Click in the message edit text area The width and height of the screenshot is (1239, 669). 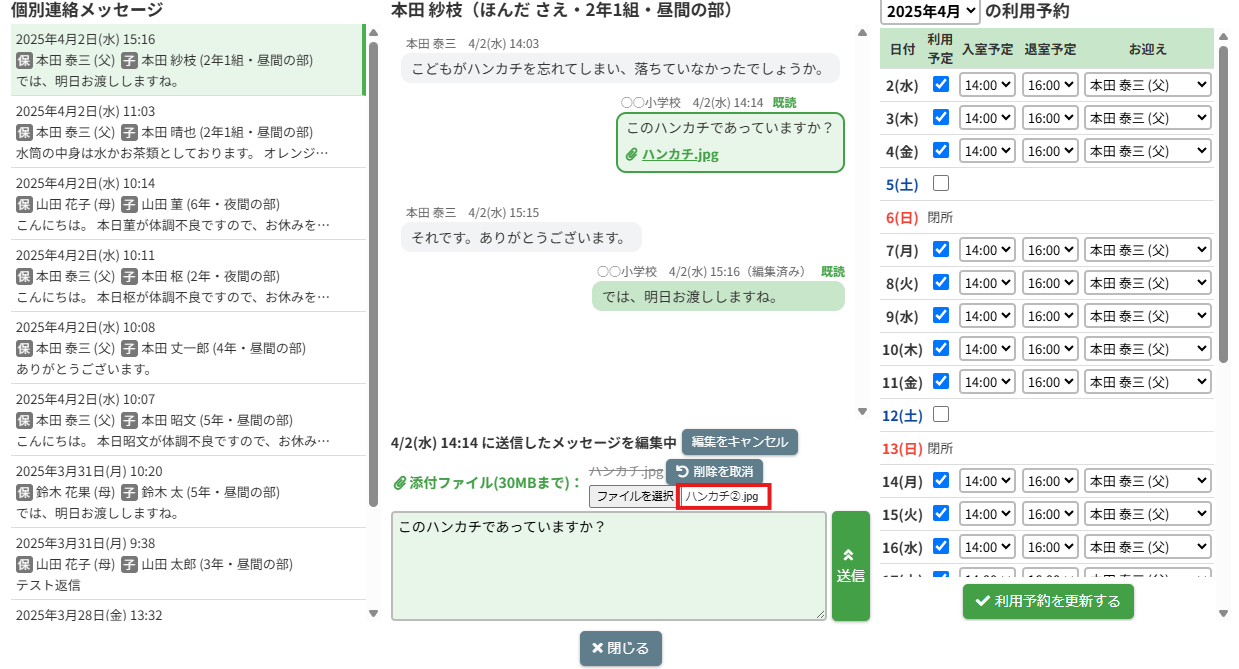click(x=608, y=566)
